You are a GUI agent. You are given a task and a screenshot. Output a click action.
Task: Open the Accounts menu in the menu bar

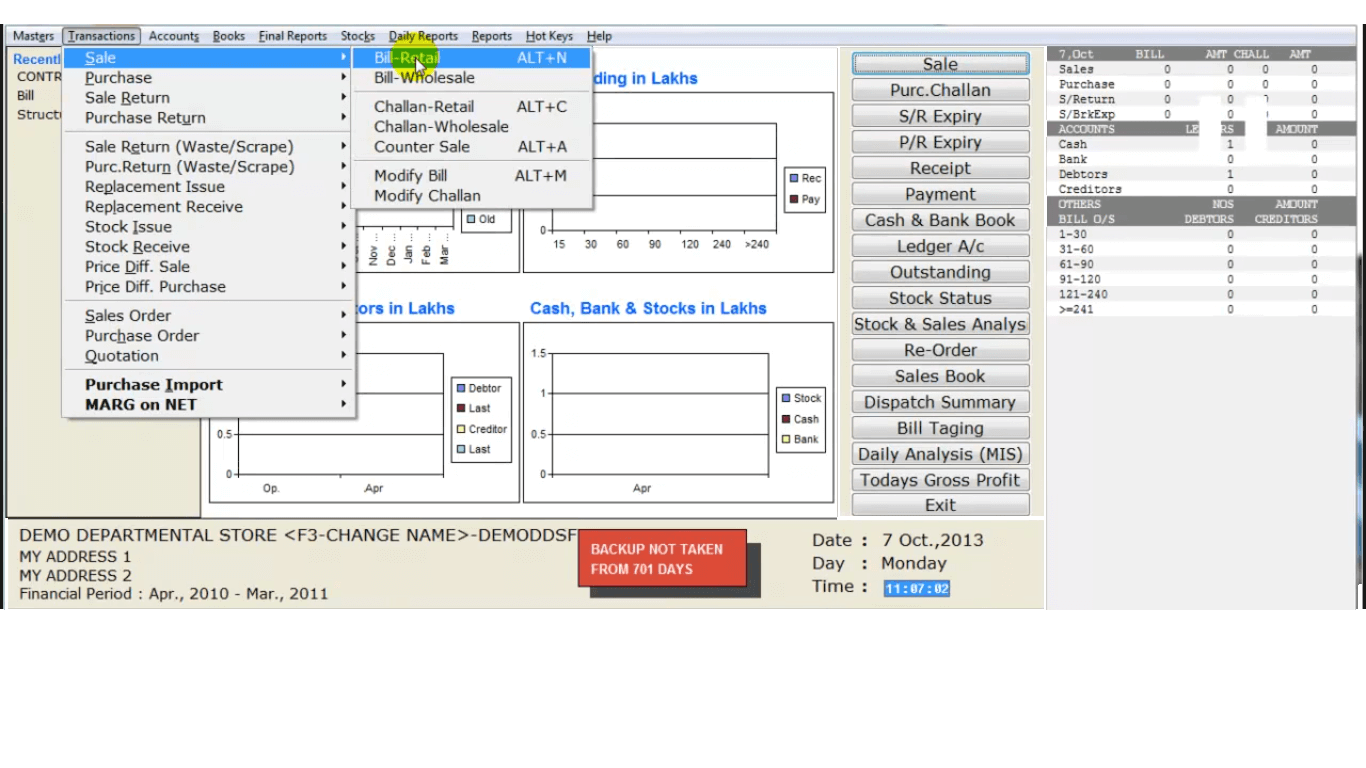[x=174, y=36]
